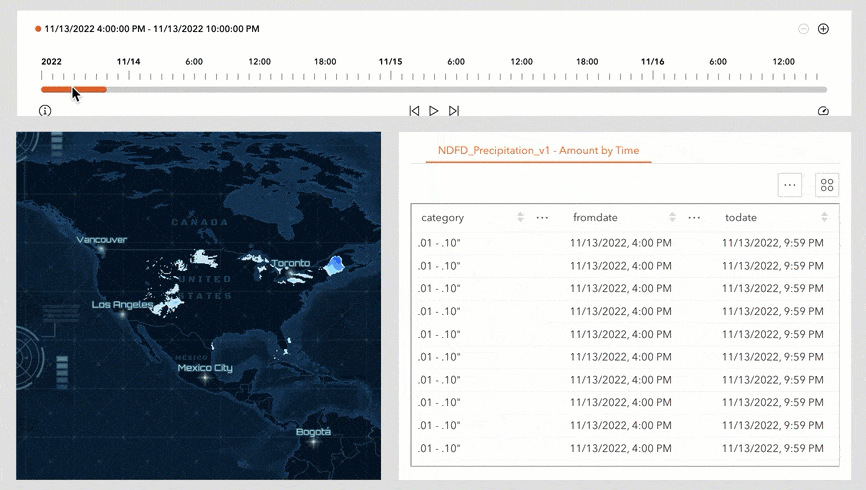Open the timeline info icon
The height and width of the screenshot is (490, 866).
[x=45, y=111]
